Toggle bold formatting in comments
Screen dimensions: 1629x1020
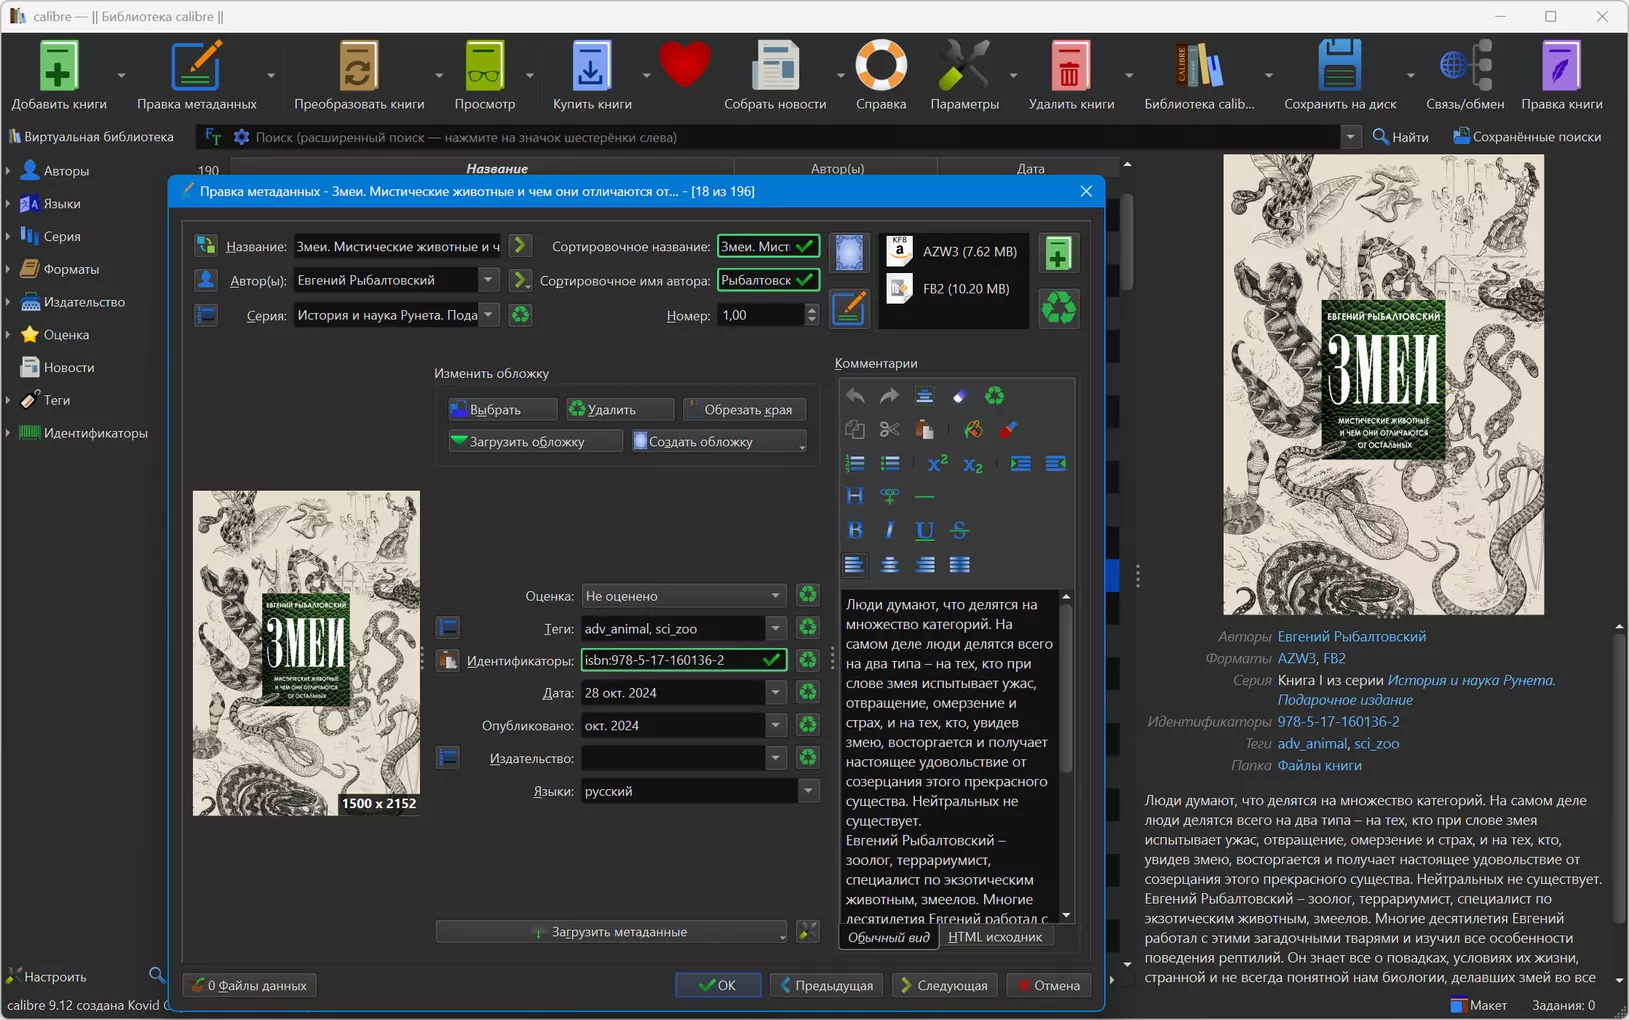855,531
